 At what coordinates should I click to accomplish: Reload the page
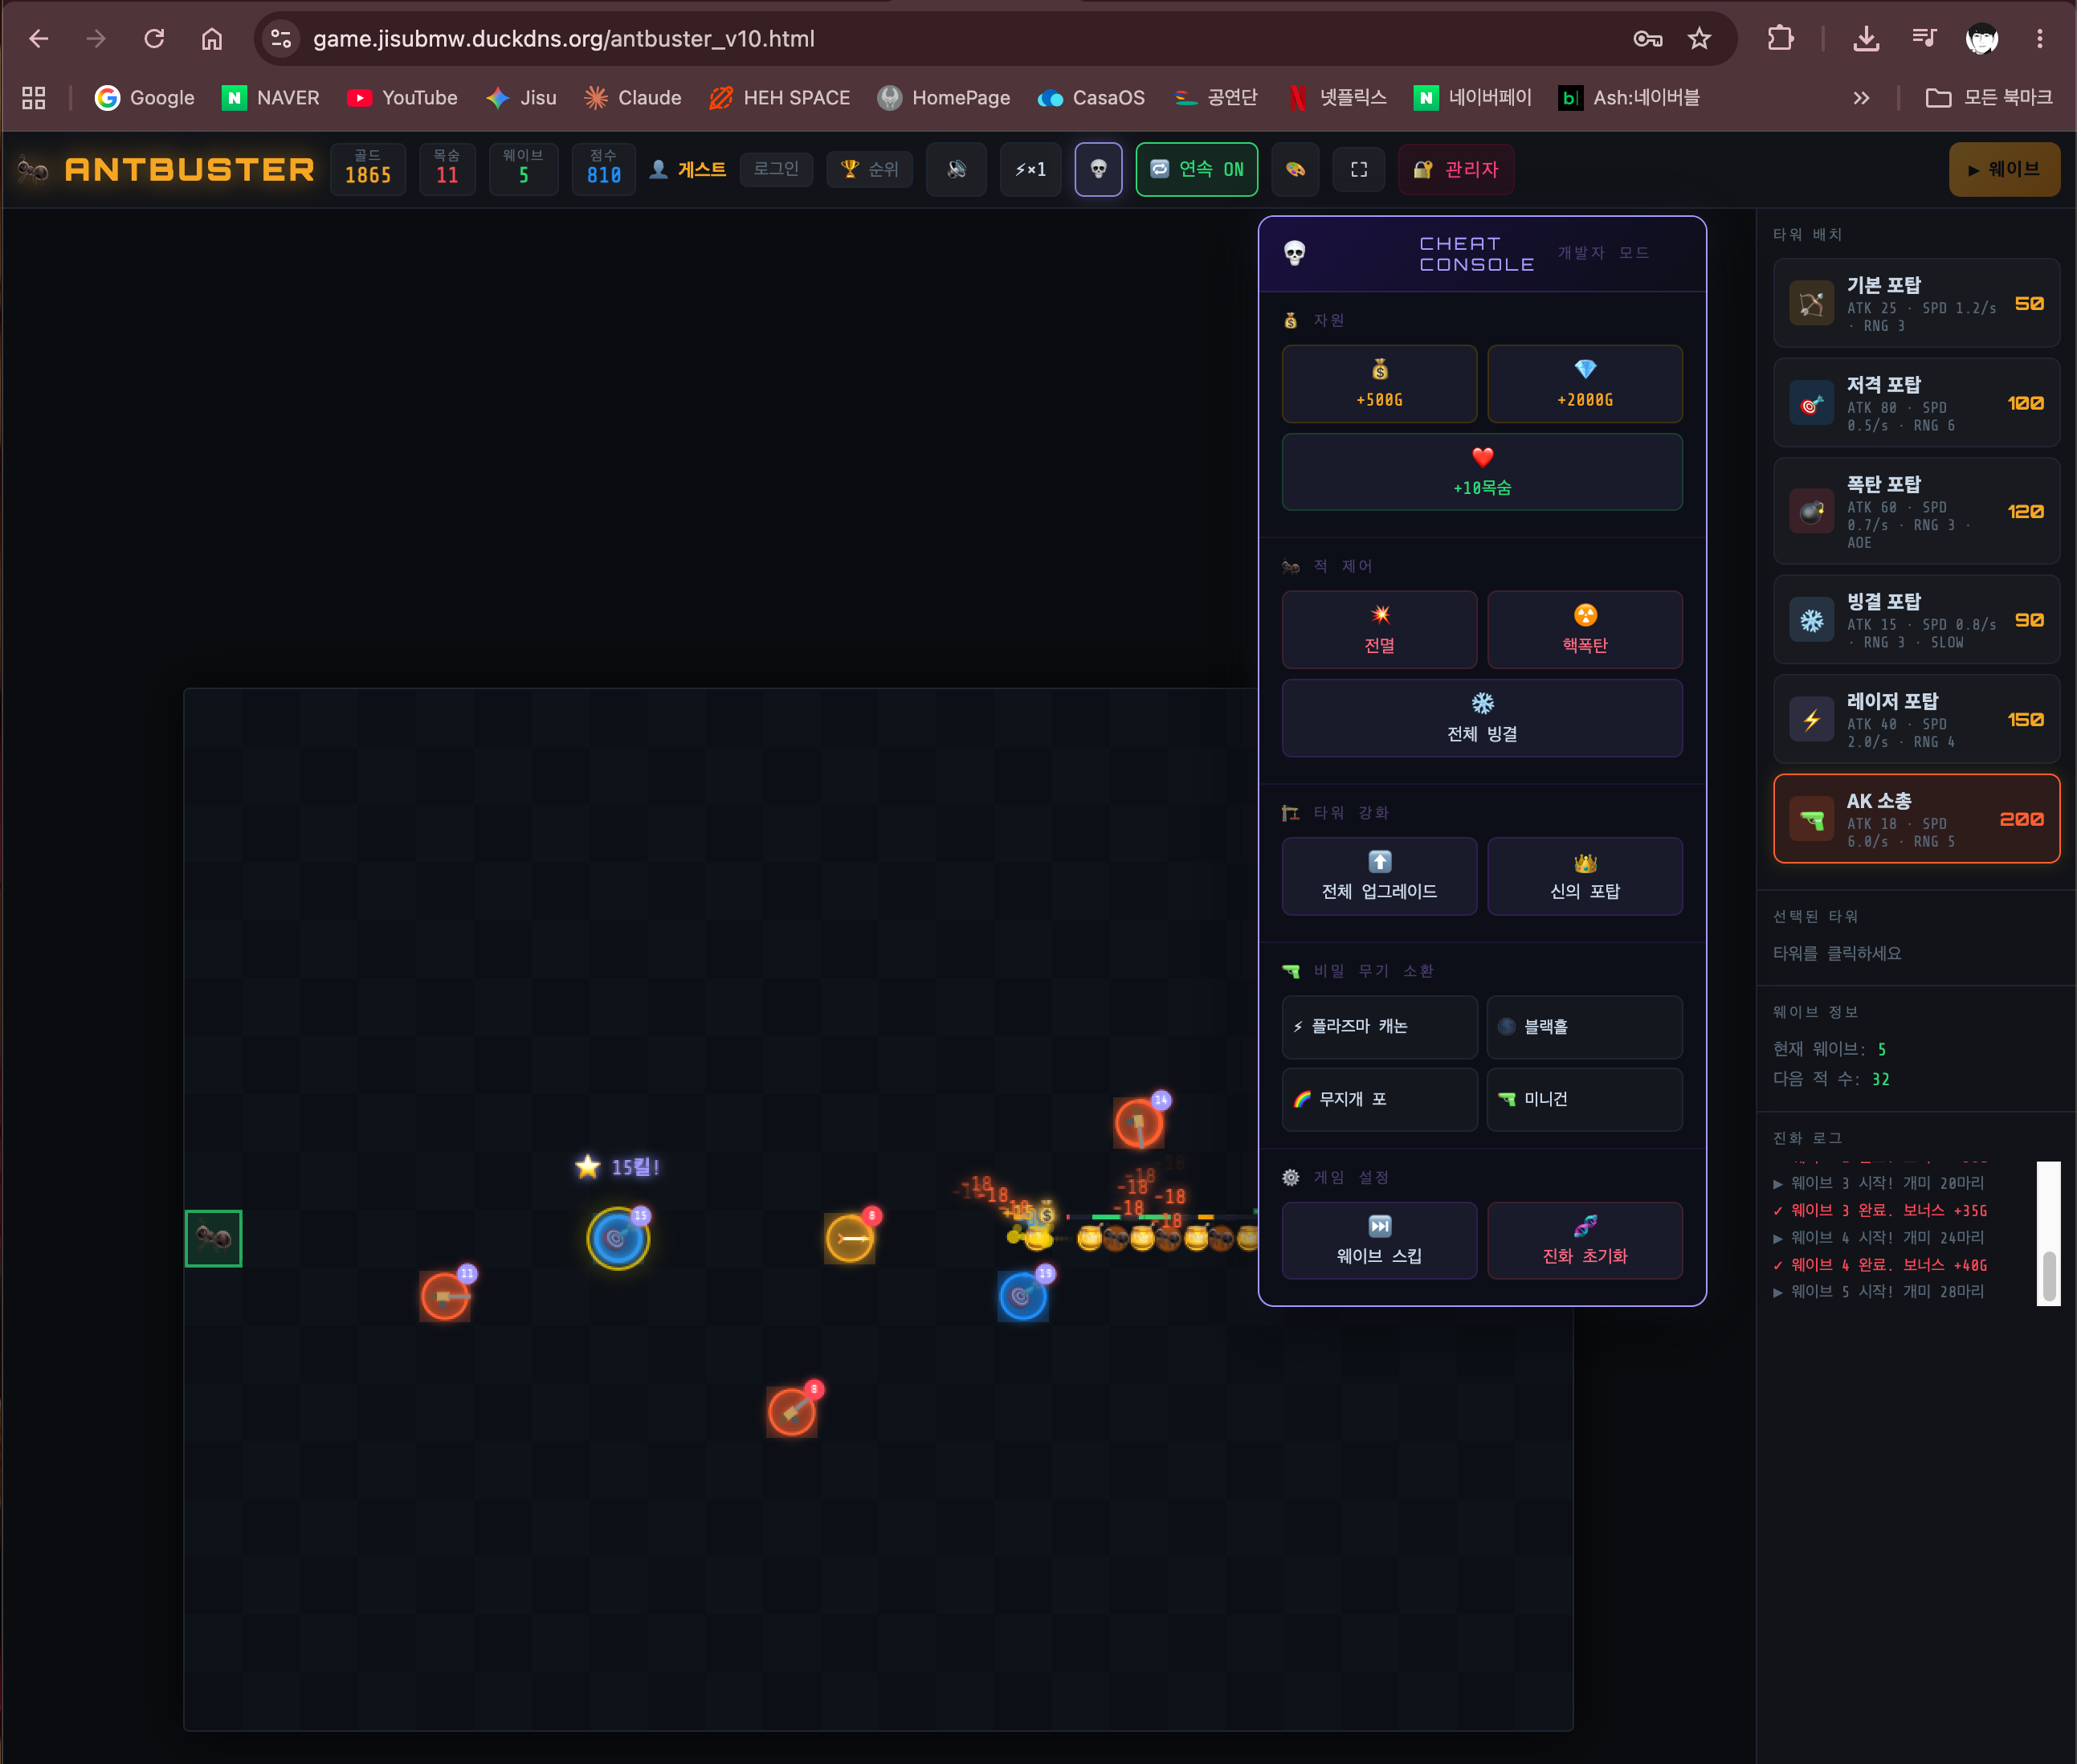(154, 39)
